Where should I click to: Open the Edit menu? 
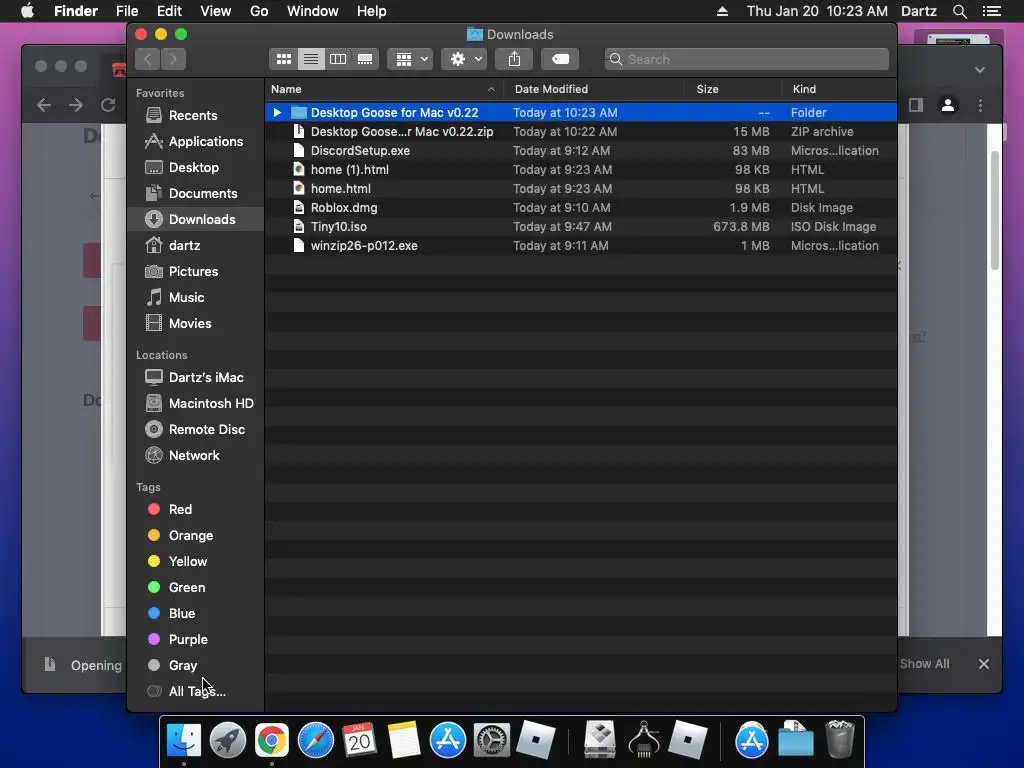[x=169, y=11]
